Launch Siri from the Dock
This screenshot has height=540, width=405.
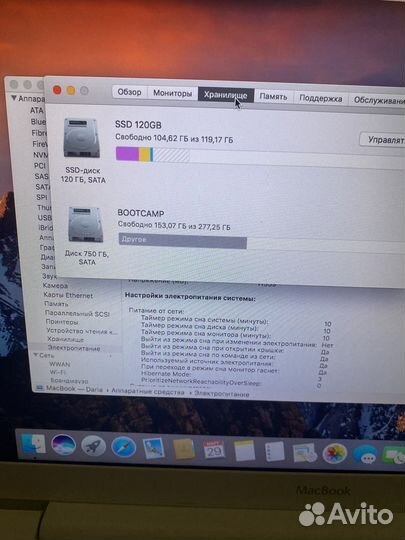[x=63, y=445]
